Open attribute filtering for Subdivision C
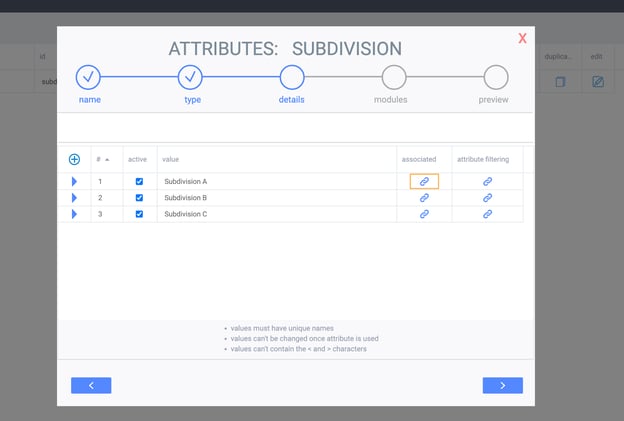 tap(487, 214)
